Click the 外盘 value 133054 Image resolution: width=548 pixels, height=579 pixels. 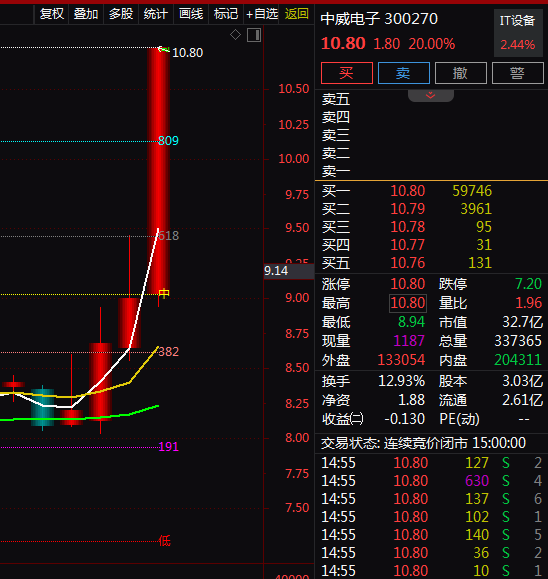(401, 360)
